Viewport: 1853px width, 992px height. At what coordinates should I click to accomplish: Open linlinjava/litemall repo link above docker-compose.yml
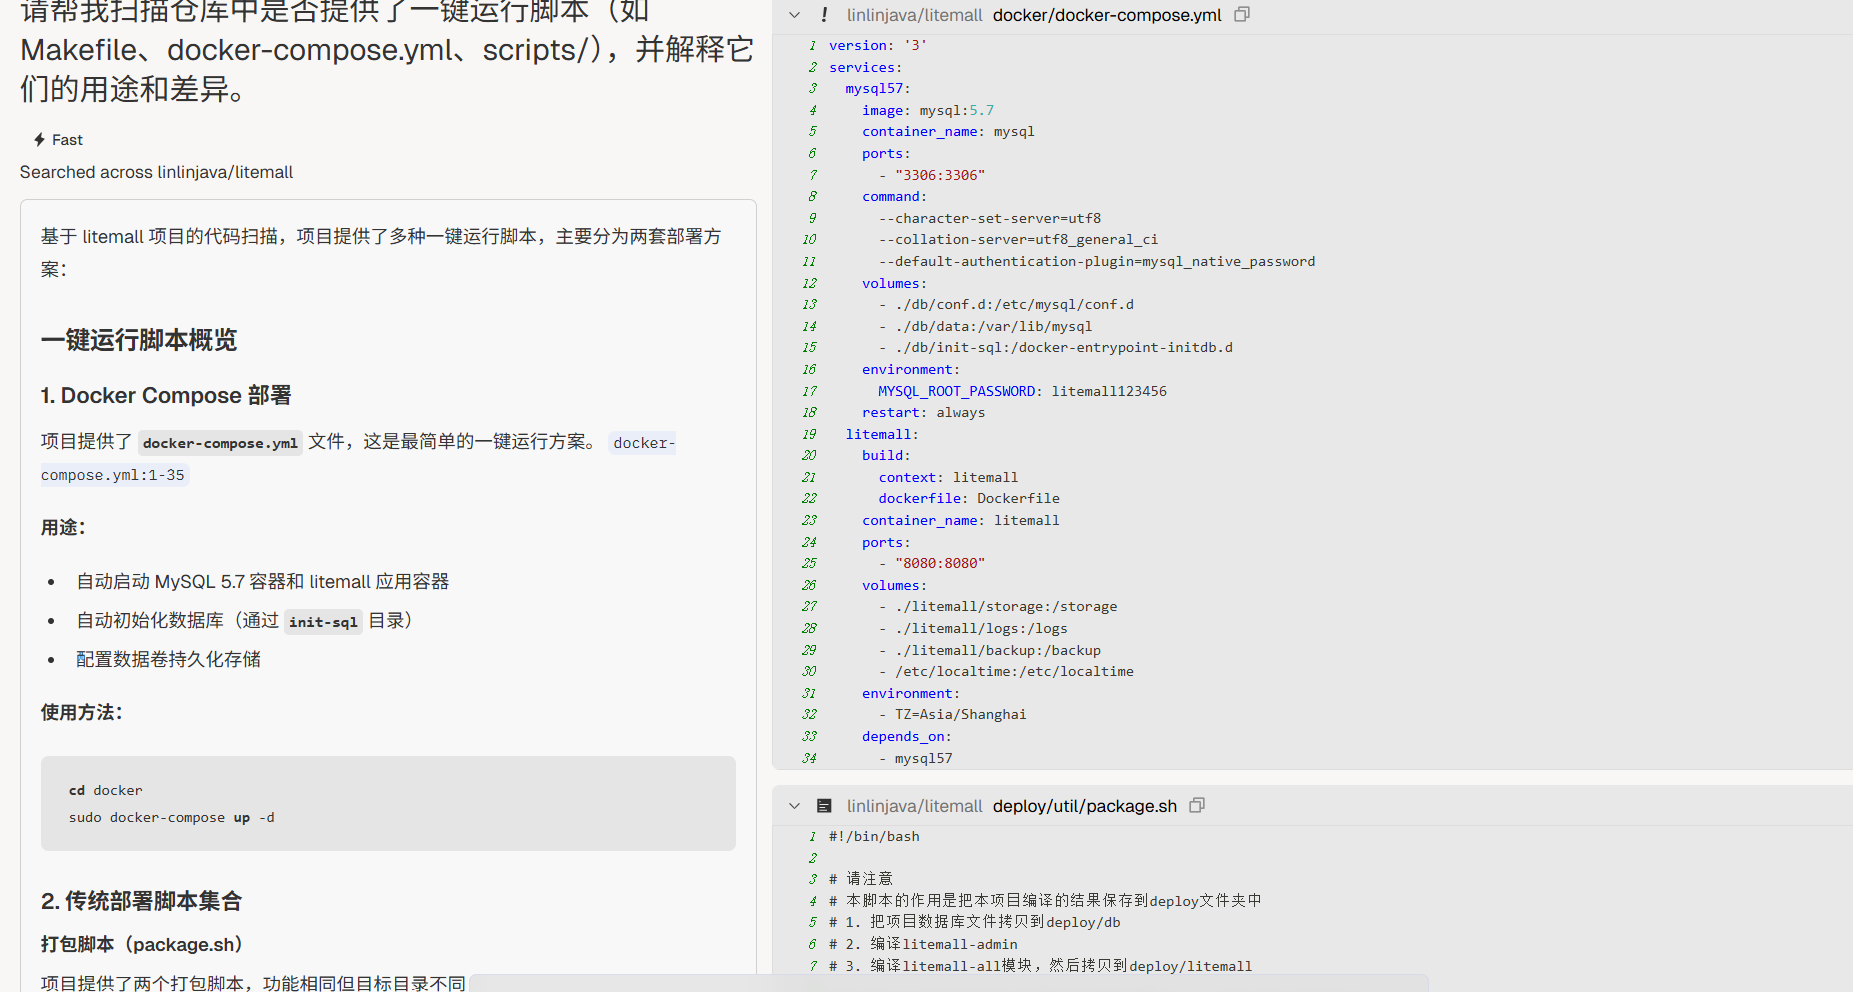pyautogui.click(x=914, y=15)
